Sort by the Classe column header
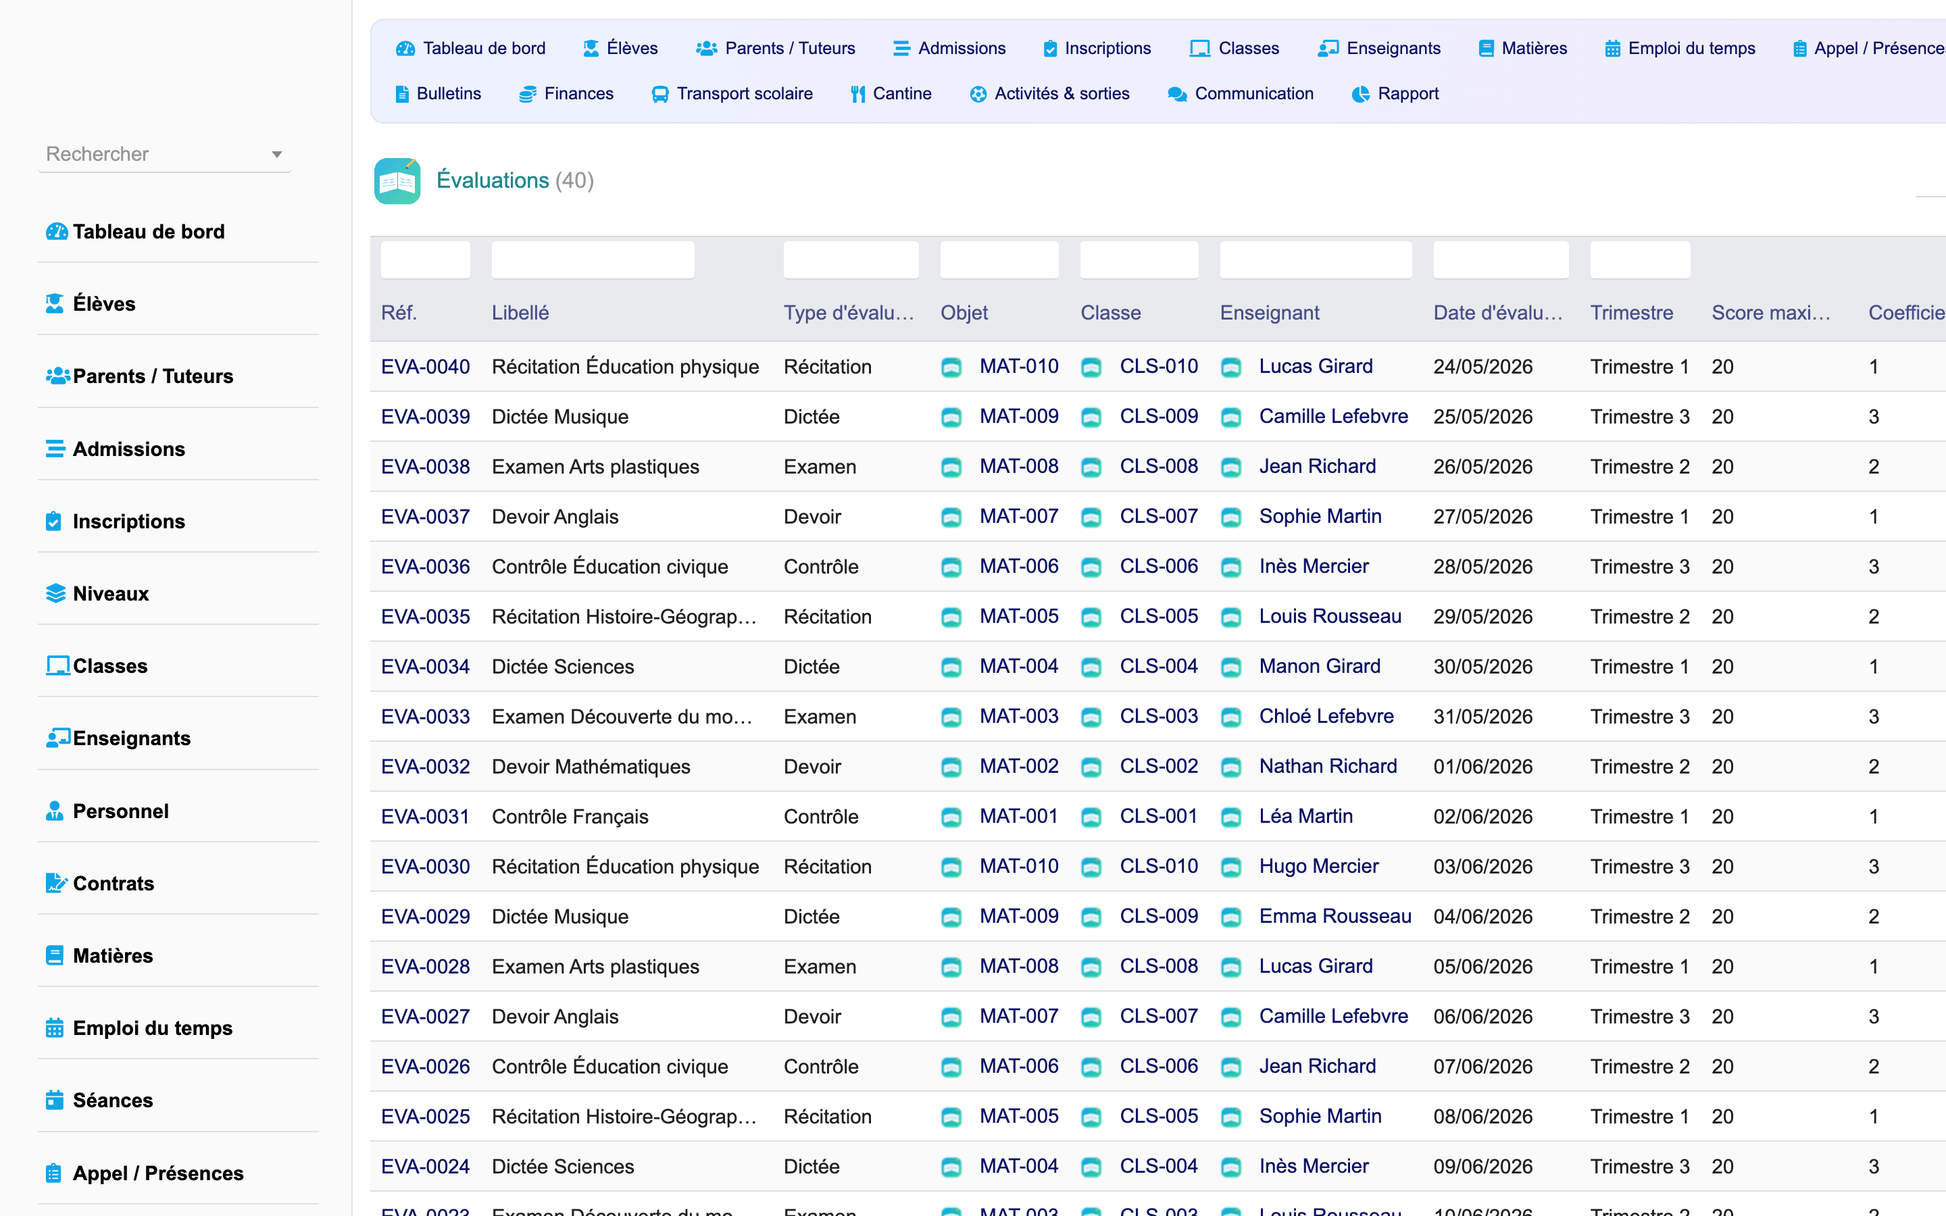The image size is (1946, 1216). [x=1111, y=313]
